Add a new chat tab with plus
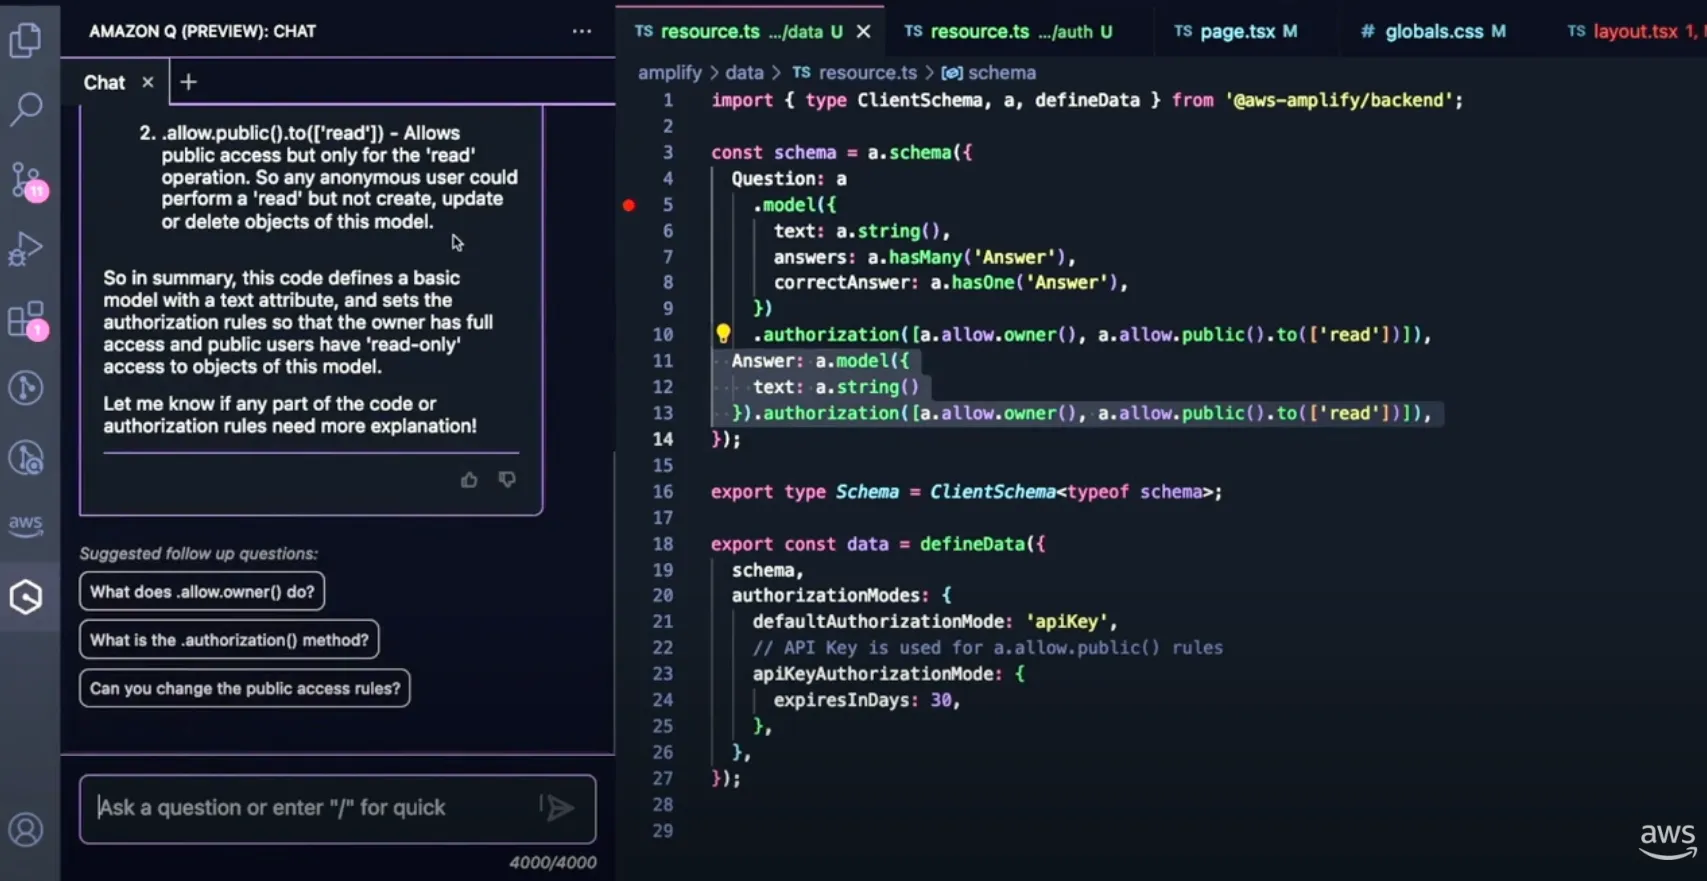Screen dimensions: 1707x881 point(188,82)
